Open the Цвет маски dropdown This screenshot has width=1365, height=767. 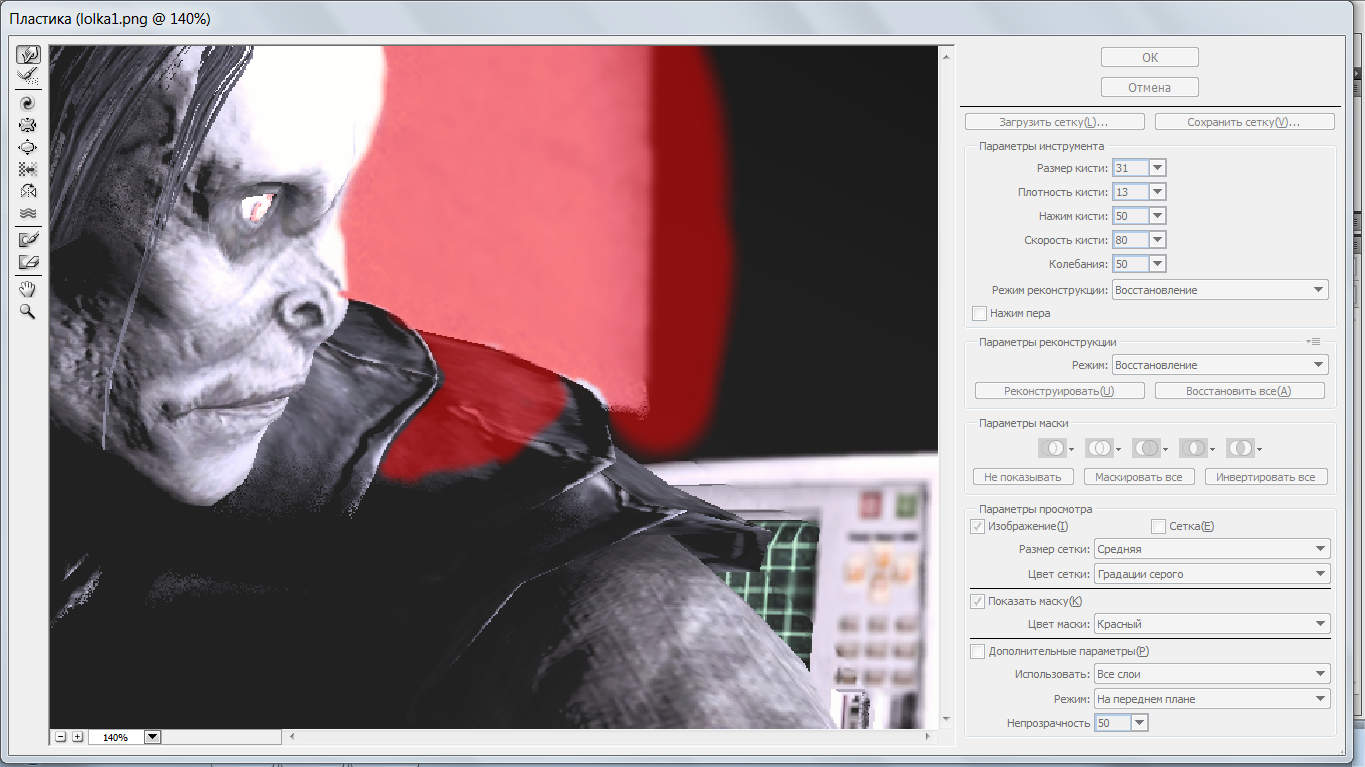coord(1212,624)
